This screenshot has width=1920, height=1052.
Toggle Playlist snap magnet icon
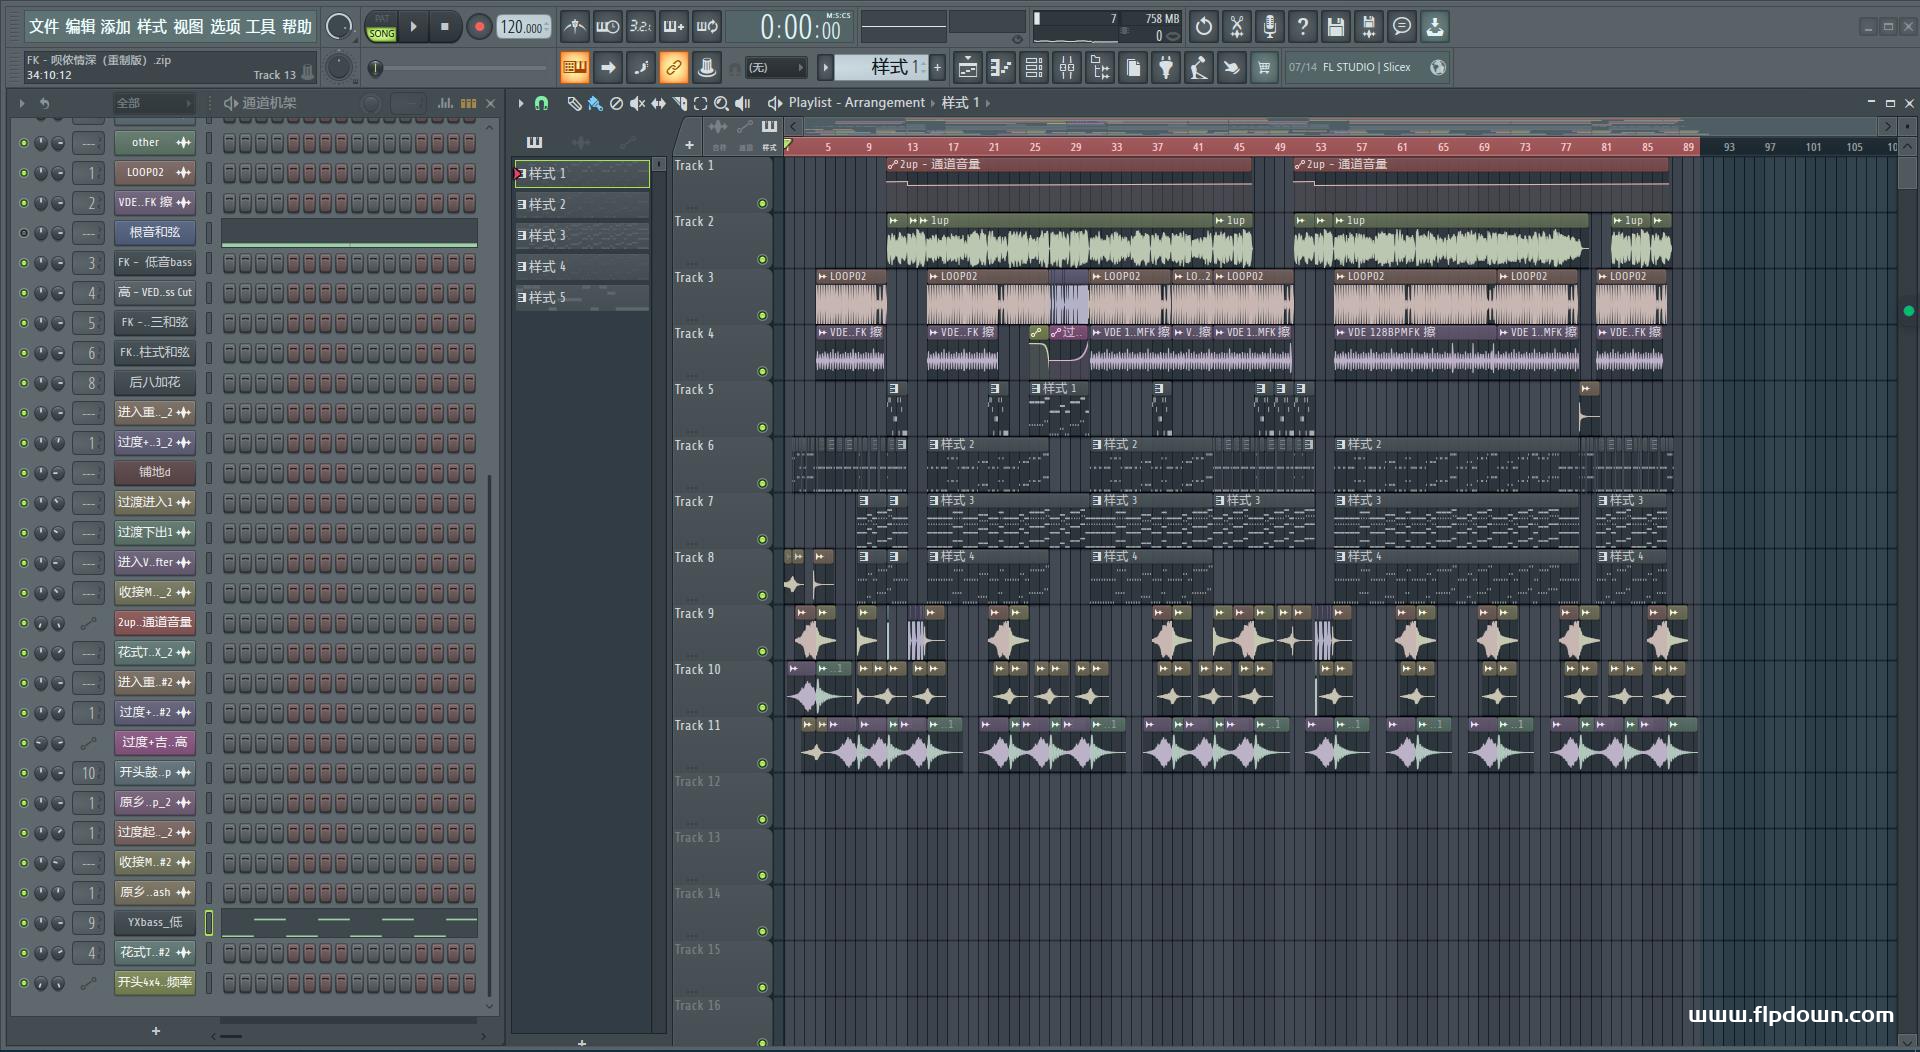click(541, 103)
